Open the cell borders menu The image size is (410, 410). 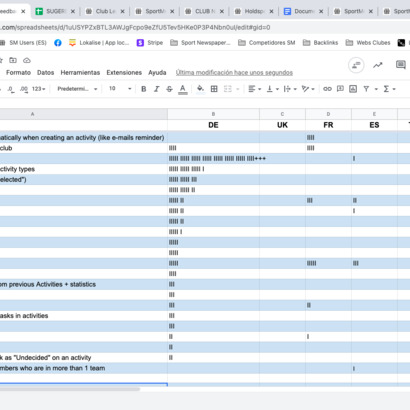(x=214, y=89)
